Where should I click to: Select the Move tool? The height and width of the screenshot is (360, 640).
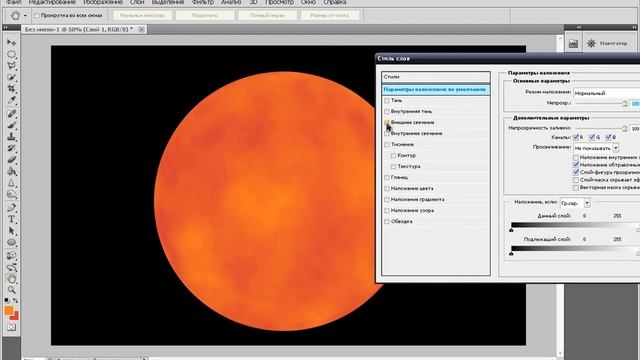click(x=11, y=42)
